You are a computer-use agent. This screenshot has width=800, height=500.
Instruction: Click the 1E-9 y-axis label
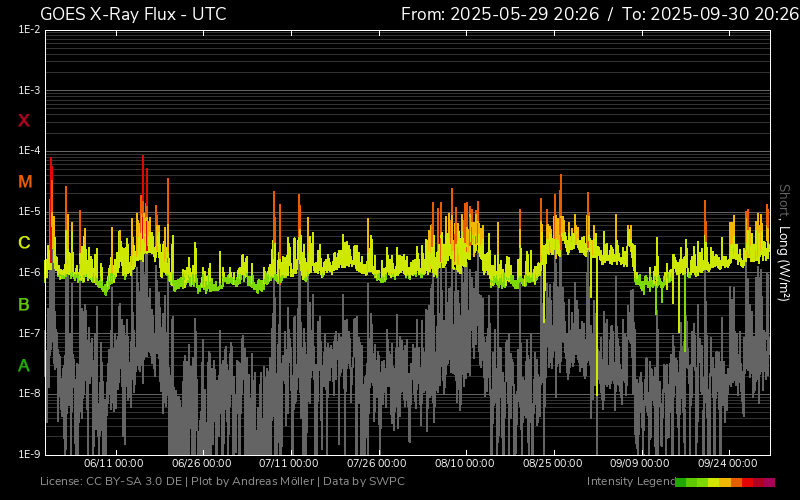tap(29, 454)
